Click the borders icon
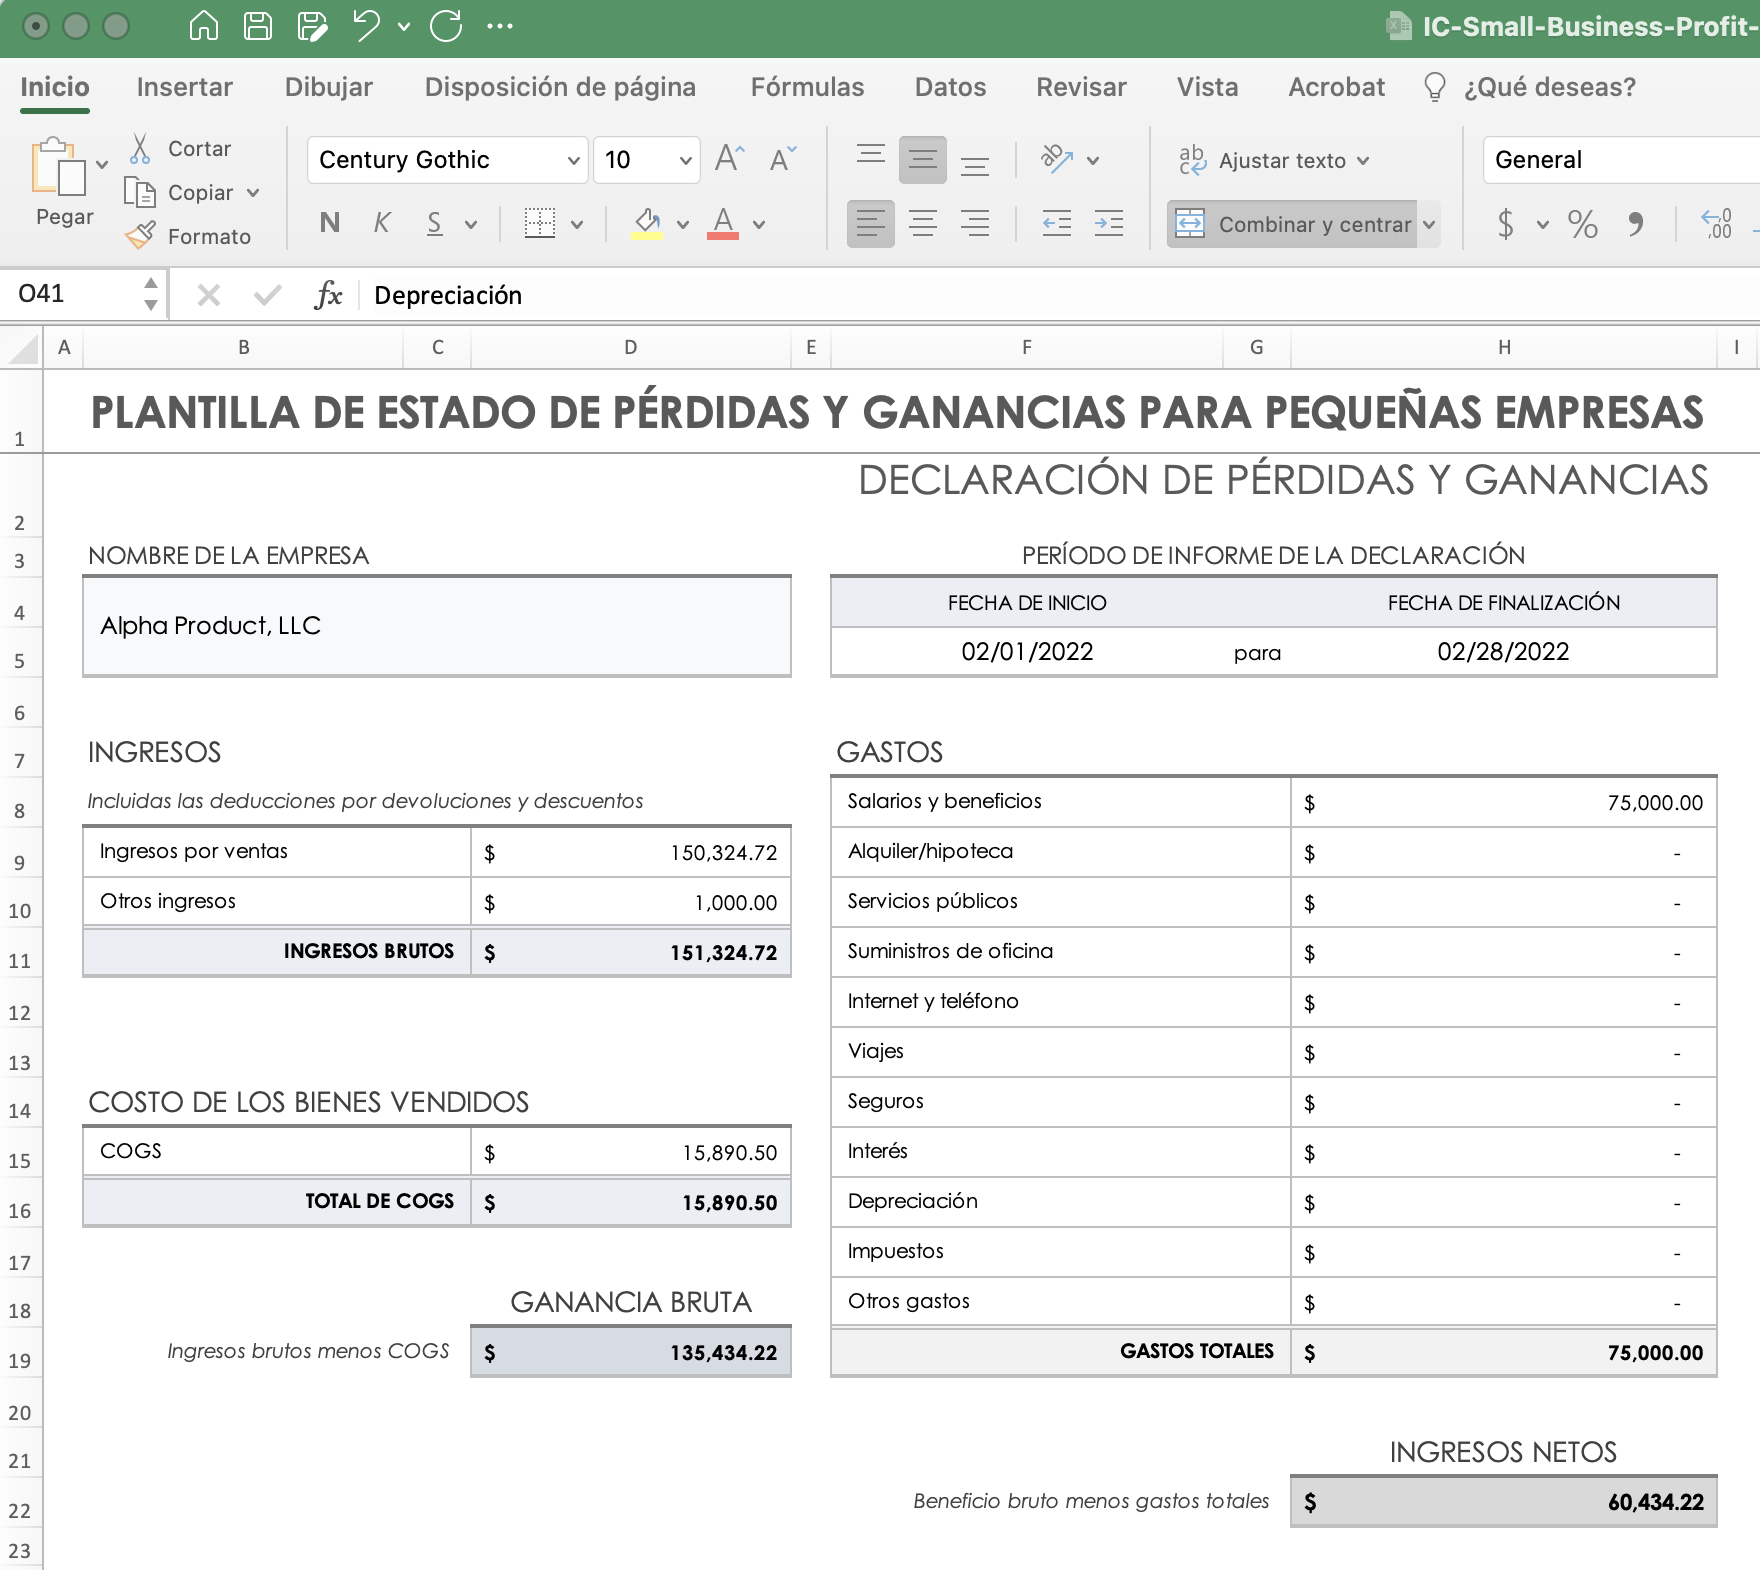The image size is (1760, 1570). (x=540, y=223)
